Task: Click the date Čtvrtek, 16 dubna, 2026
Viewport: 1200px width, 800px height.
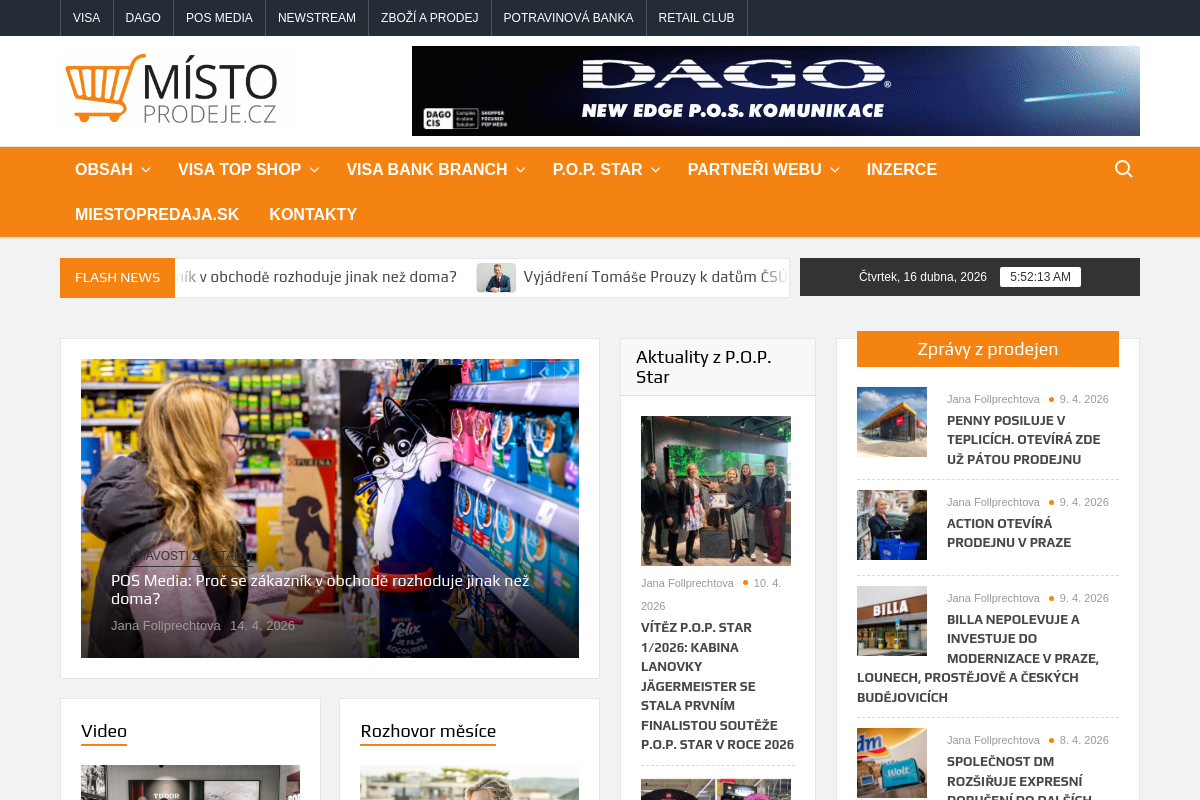Action: 923,277
